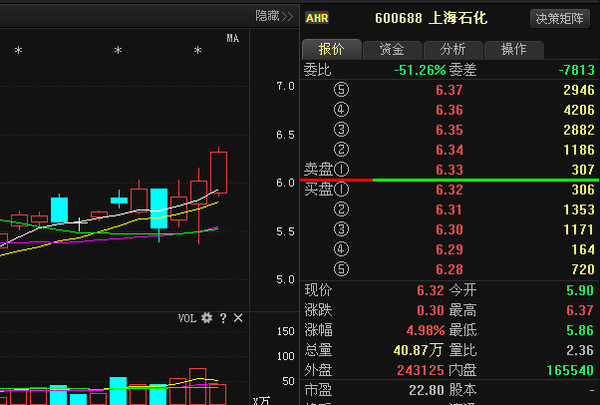
Task: Click sell 3 volume 2882
Action: [x=579, y=130]
